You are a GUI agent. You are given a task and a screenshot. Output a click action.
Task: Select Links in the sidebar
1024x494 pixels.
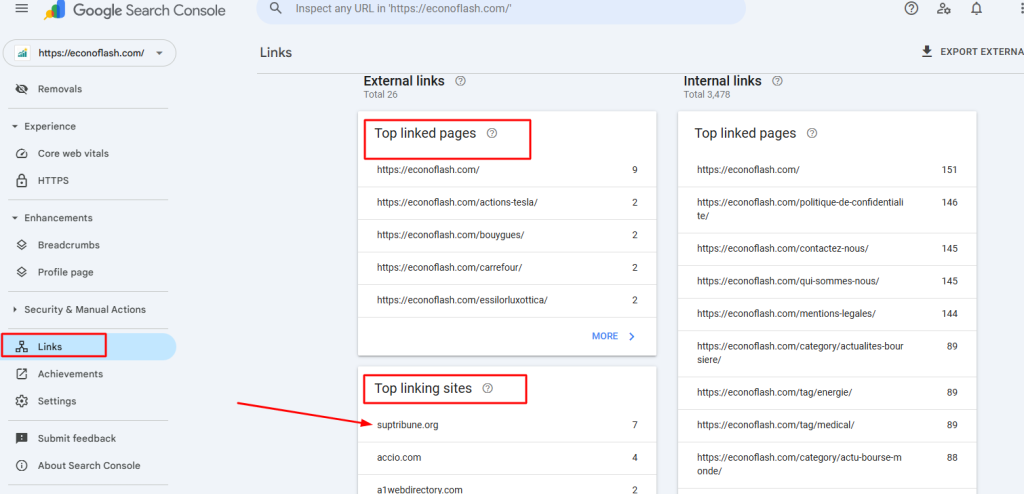click(89, 347)
